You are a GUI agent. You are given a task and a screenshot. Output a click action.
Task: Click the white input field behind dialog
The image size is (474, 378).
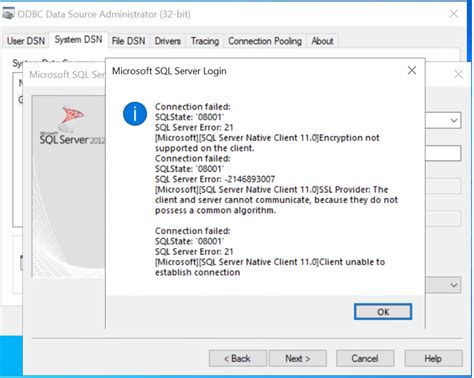443,153
